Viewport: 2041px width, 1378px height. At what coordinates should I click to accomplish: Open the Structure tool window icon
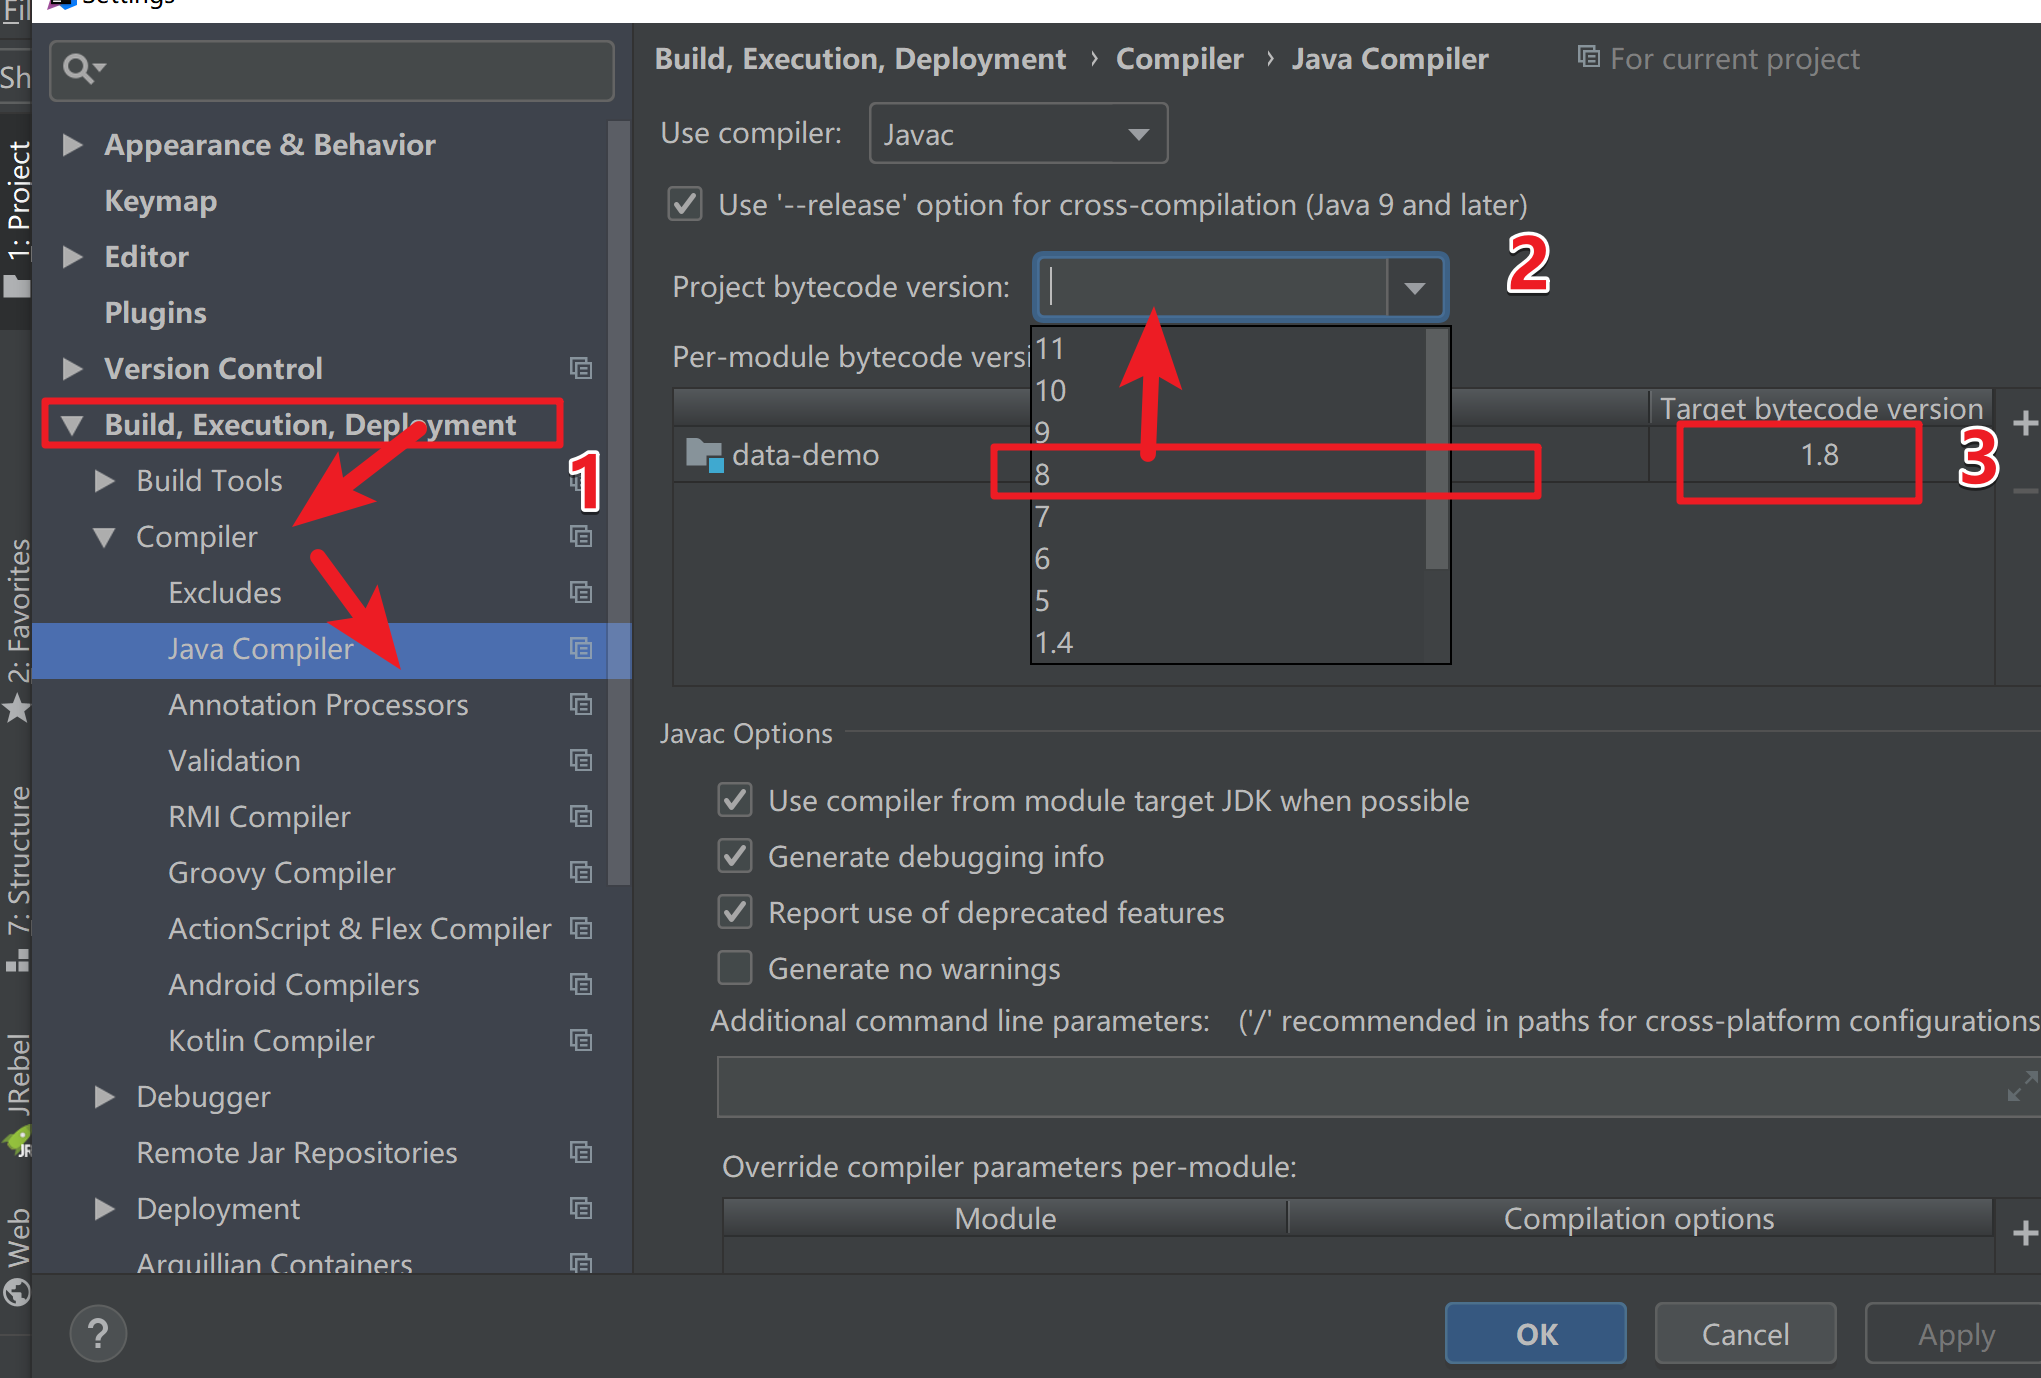(17, 960)
